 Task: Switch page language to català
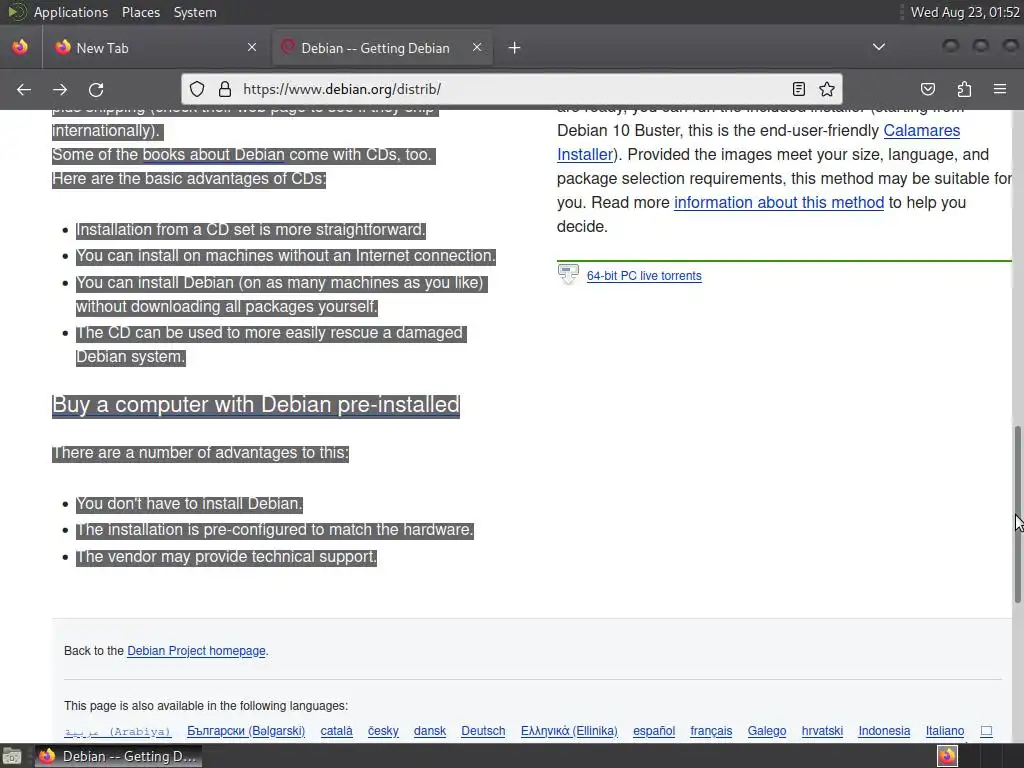click(x=336, y=731)
